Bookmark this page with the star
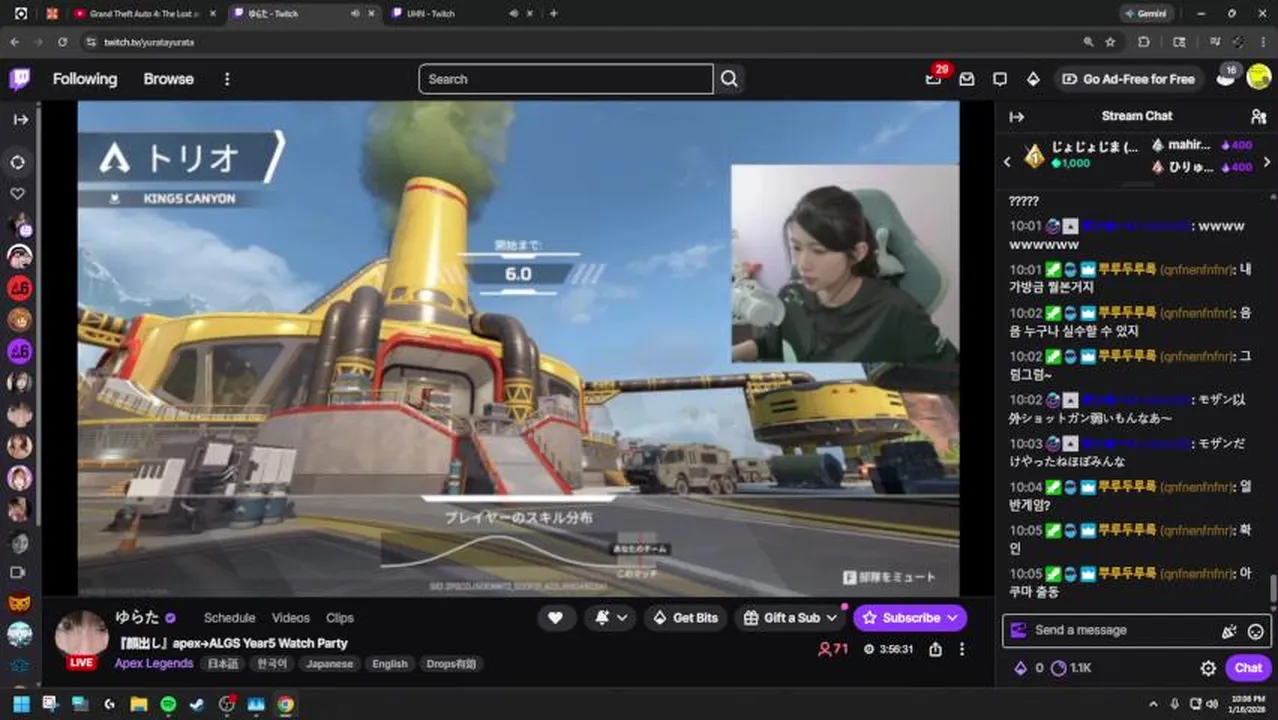The height and width of the screenshot is (720, 1278). point(1110,42)
